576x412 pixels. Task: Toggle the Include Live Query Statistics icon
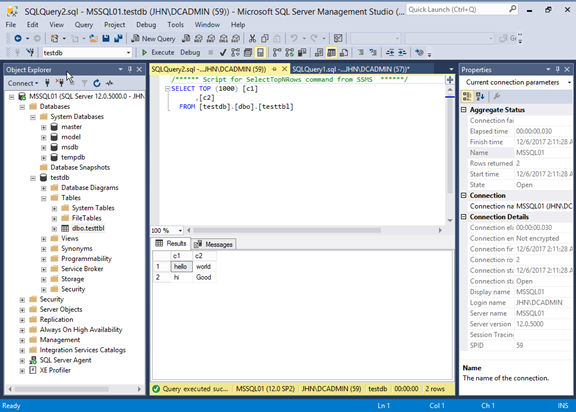[x=289, y=53]
